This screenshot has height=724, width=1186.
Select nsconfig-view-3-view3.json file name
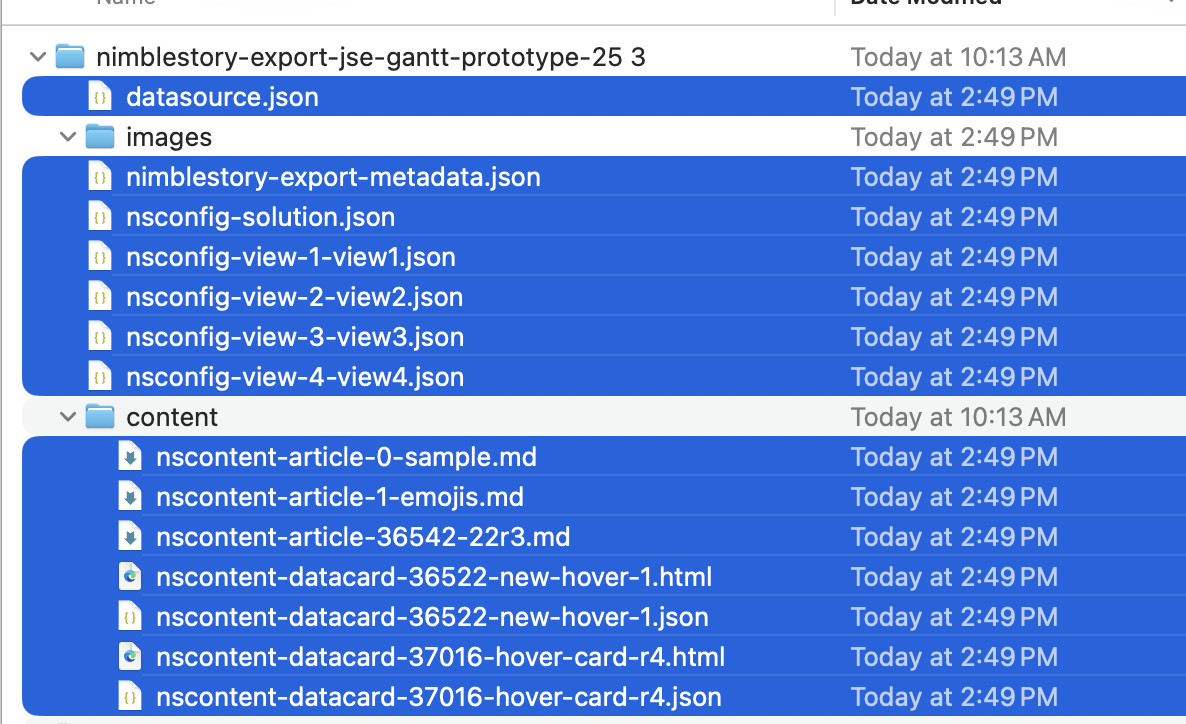(294, 337)
